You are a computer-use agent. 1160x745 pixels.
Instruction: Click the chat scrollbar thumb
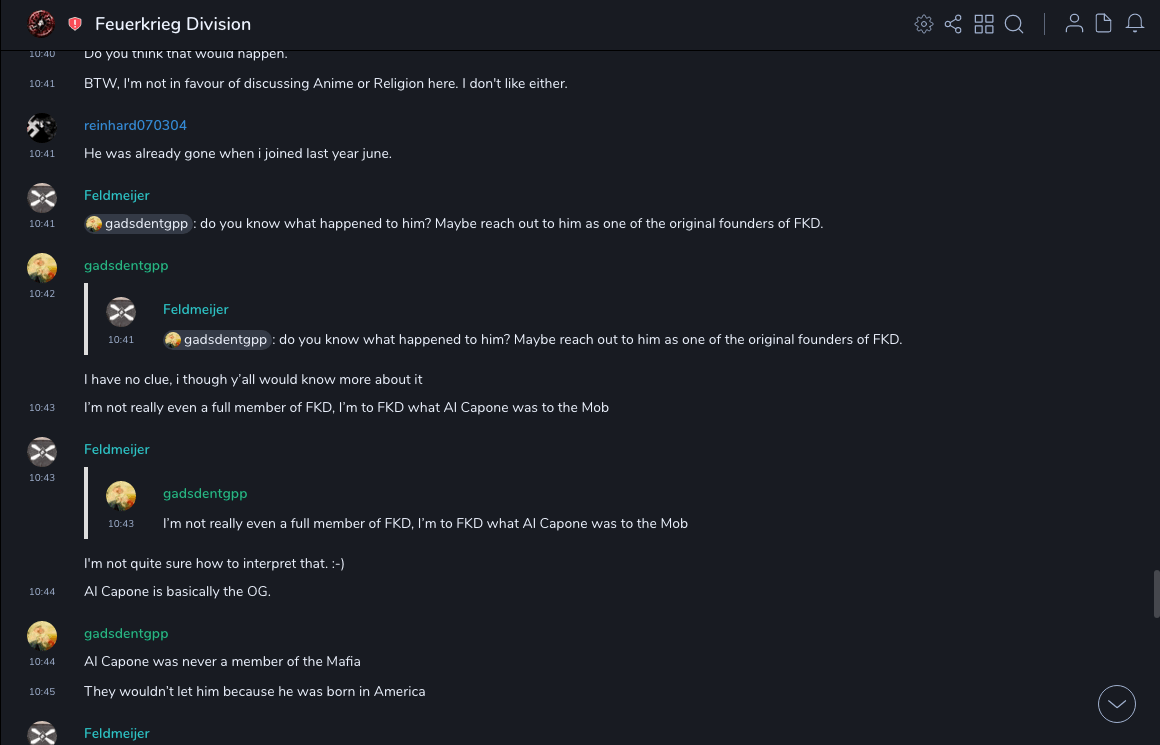coord(1157,594)
